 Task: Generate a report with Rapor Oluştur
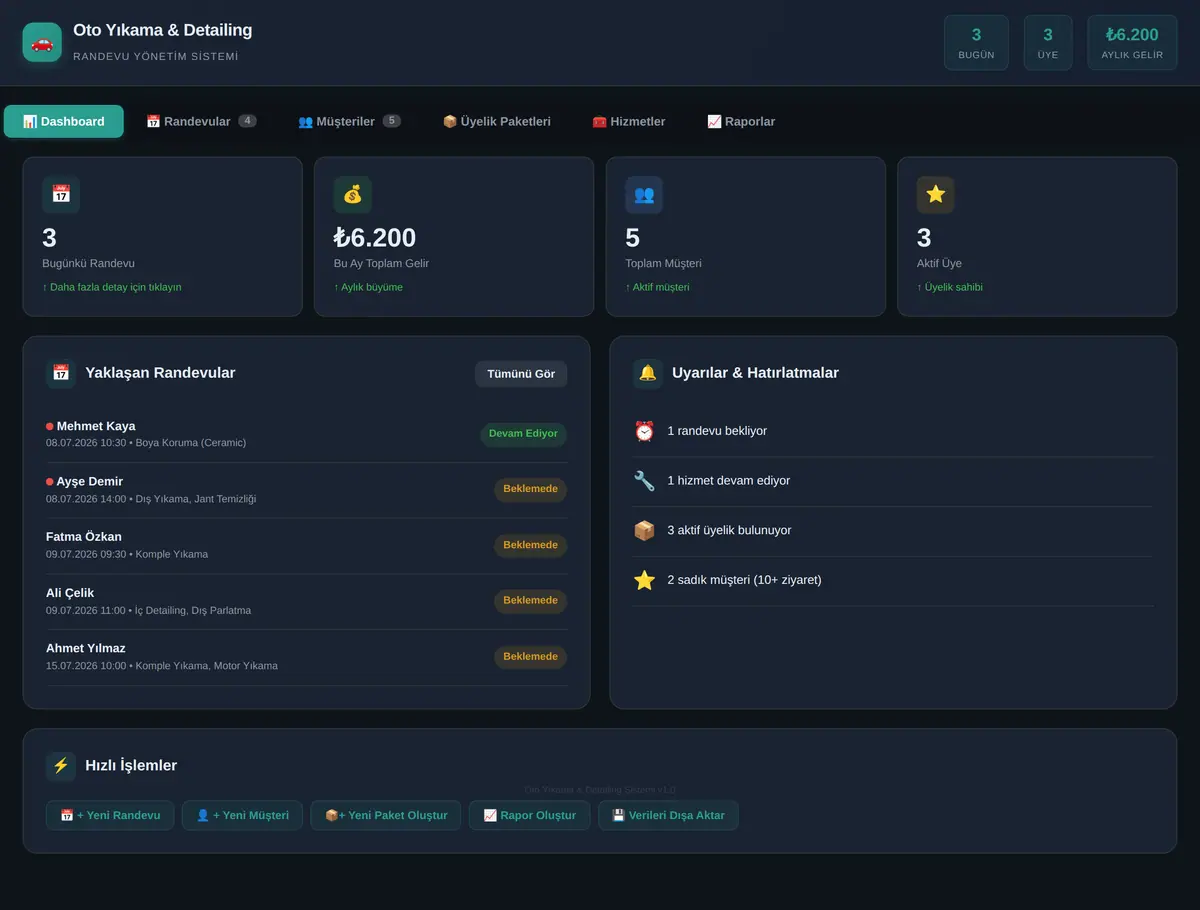click(x=530, y=815)
